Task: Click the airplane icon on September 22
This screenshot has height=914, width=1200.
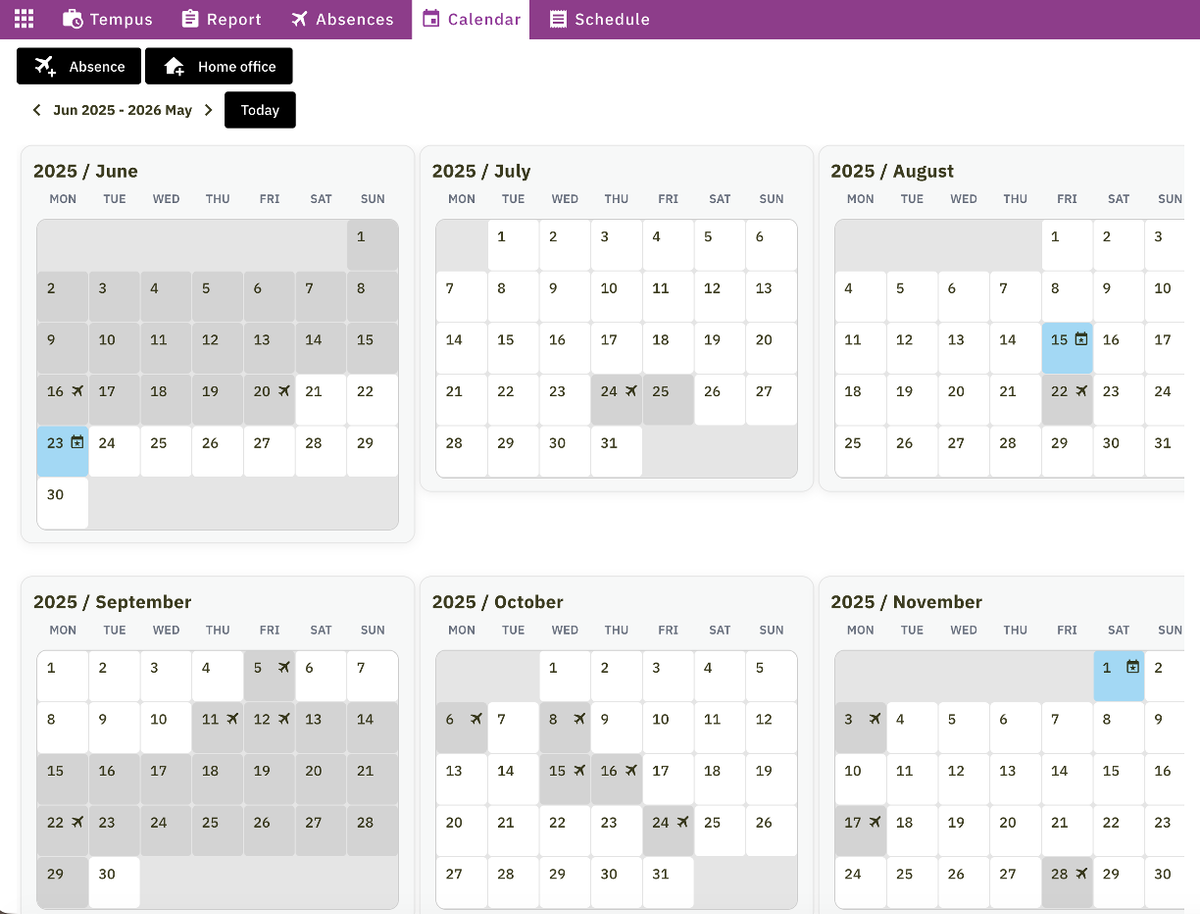Action: pos(78,822)
